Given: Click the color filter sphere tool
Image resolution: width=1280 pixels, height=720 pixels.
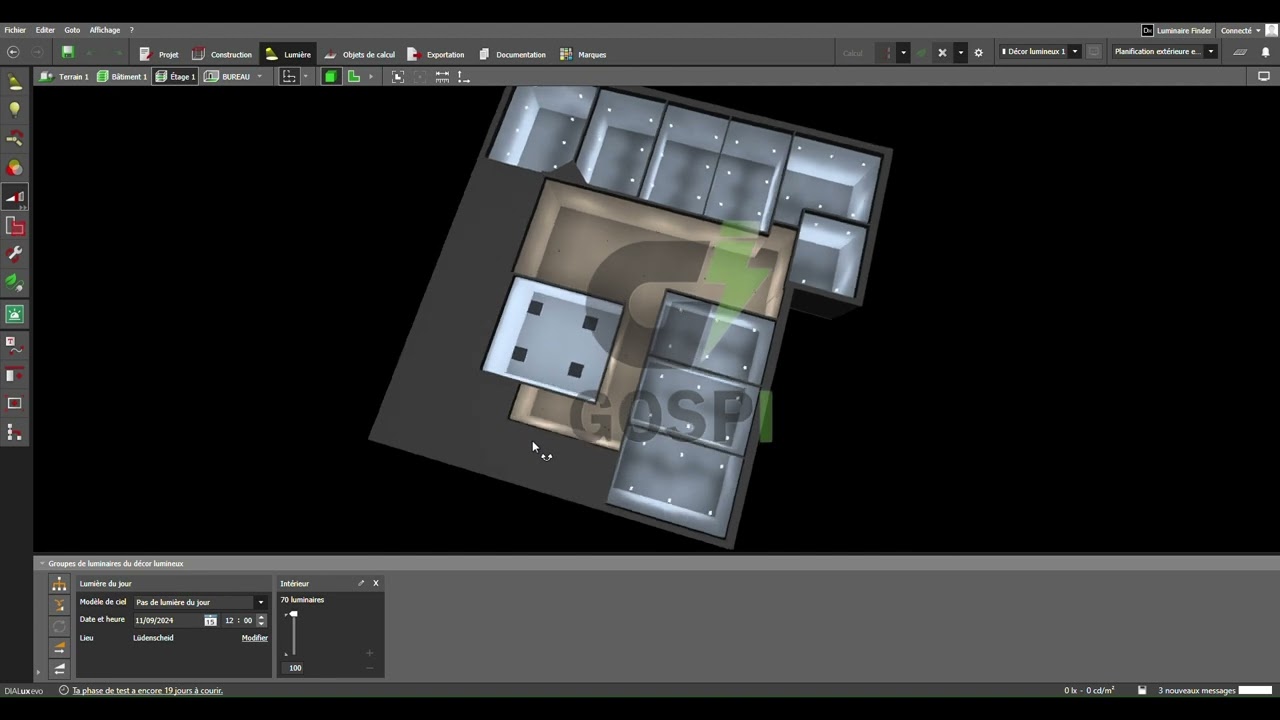Looking at the screenshot, I should 15,168.
